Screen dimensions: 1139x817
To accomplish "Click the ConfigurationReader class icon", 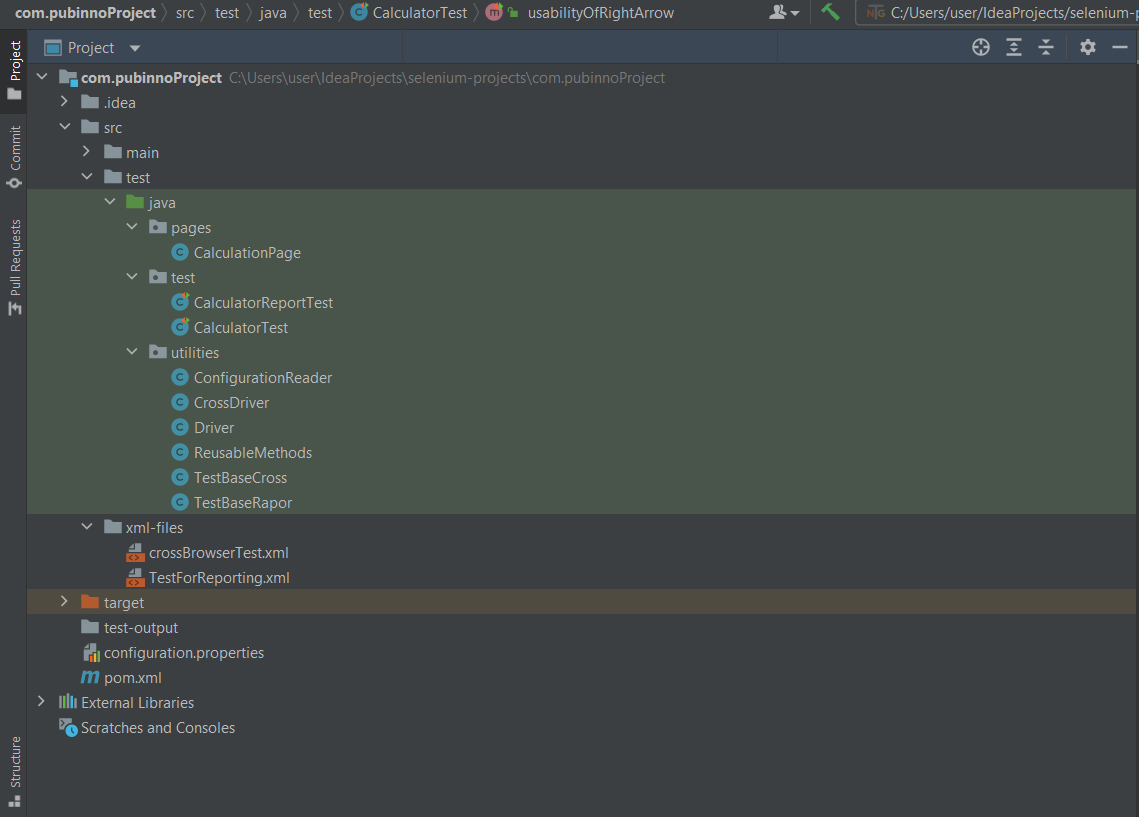I will tap(180, 377).
